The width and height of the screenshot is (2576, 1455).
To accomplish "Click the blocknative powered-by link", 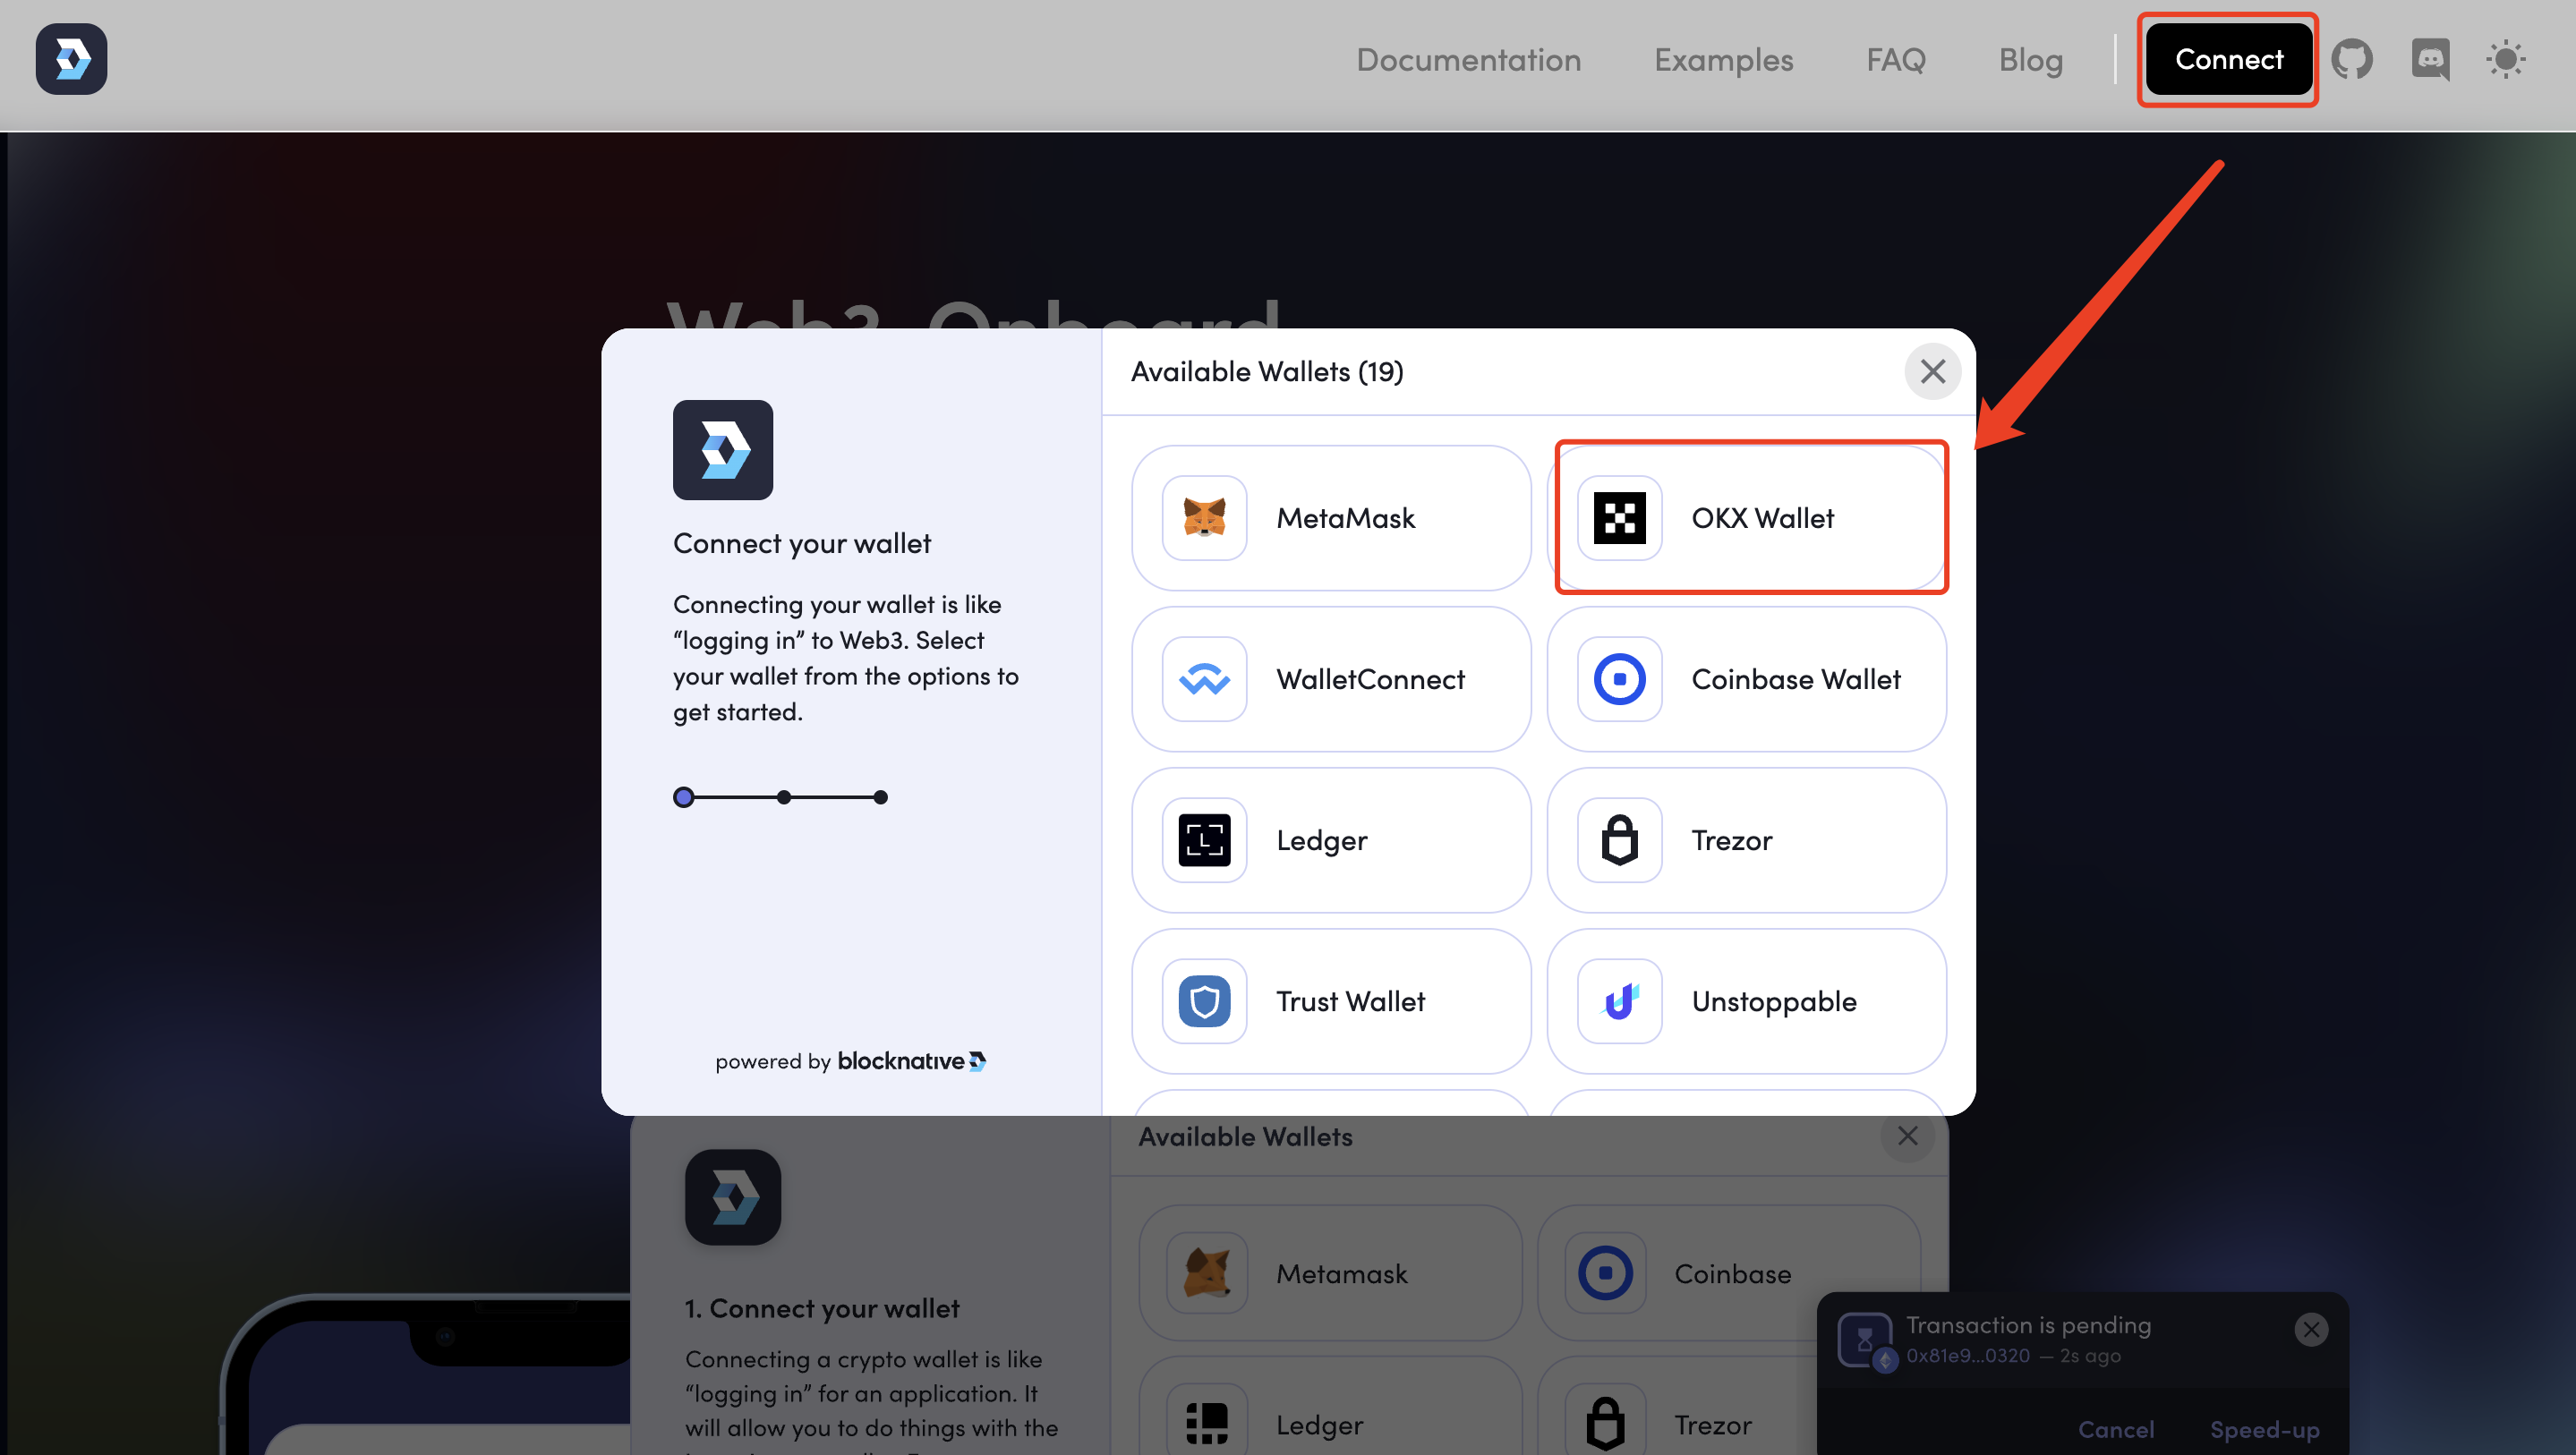I will tap(910, 1061).
